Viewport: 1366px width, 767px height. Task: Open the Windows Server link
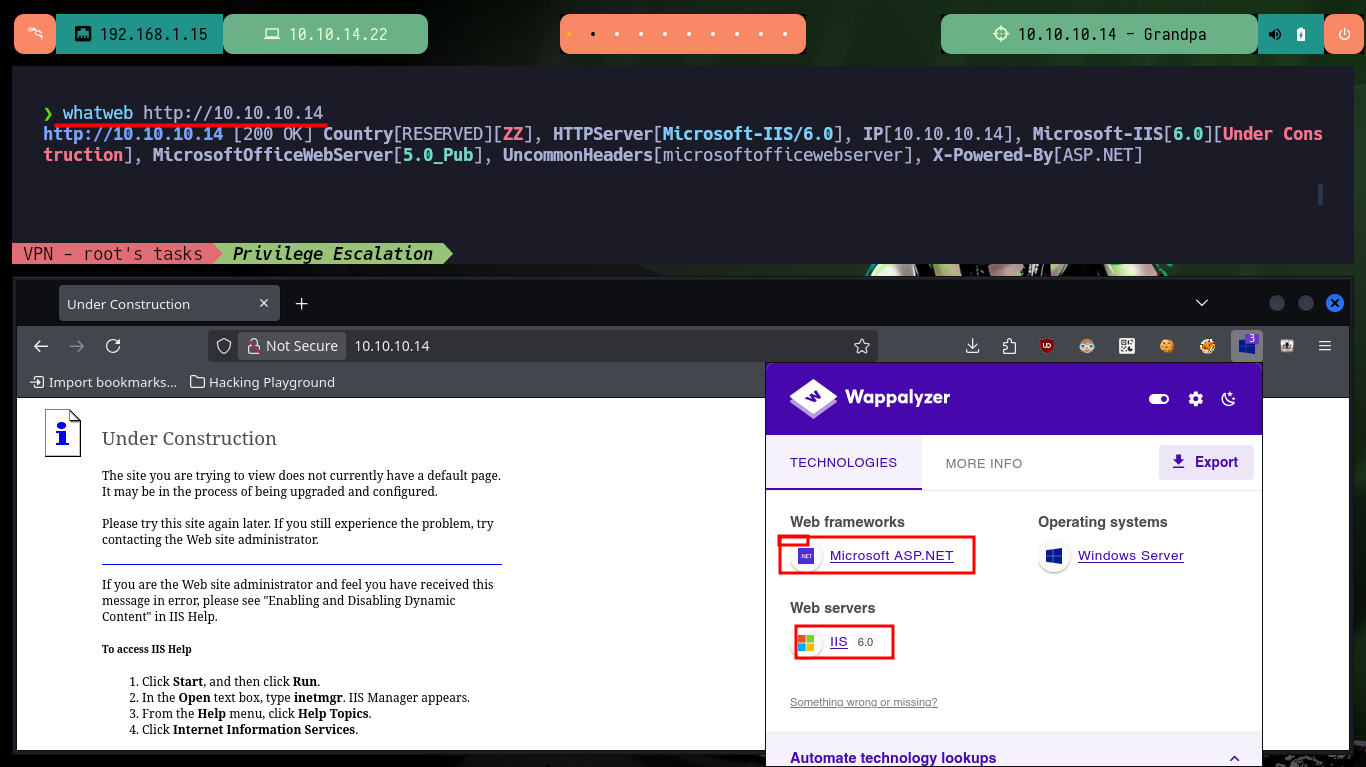click(x=1131, y=556)
